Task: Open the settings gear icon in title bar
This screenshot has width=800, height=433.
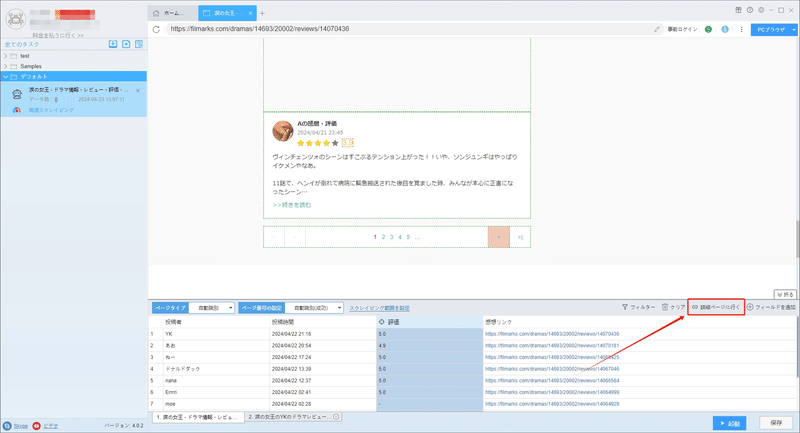Action: 761,10
